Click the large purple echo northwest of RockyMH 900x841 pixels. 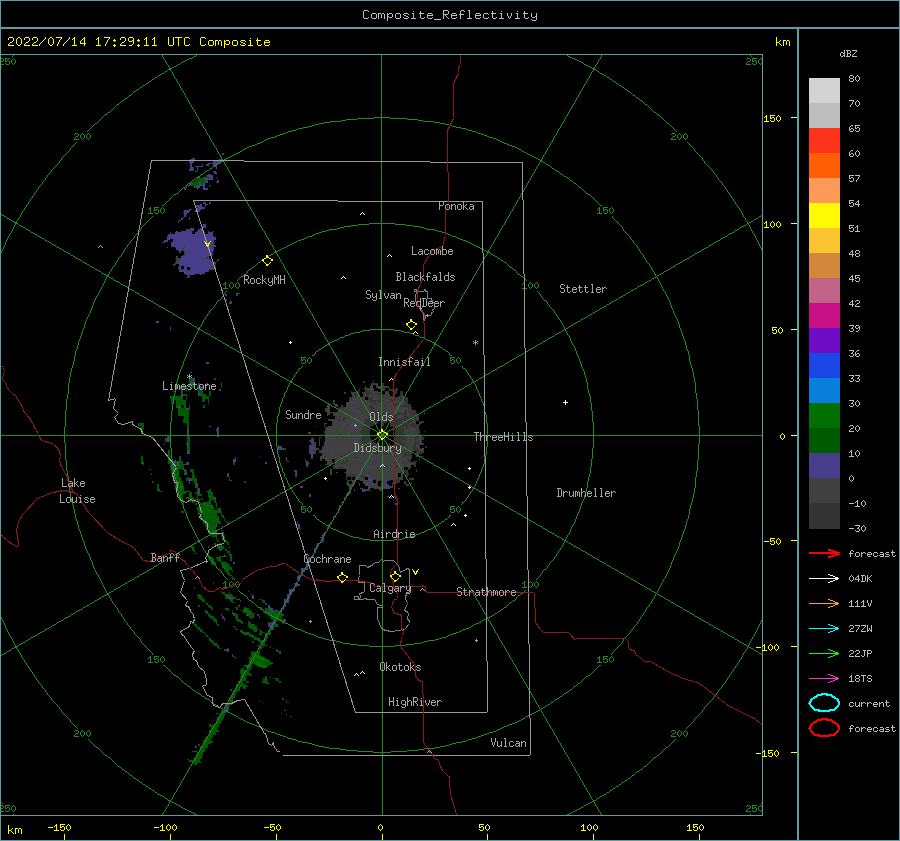pos(192,251)
